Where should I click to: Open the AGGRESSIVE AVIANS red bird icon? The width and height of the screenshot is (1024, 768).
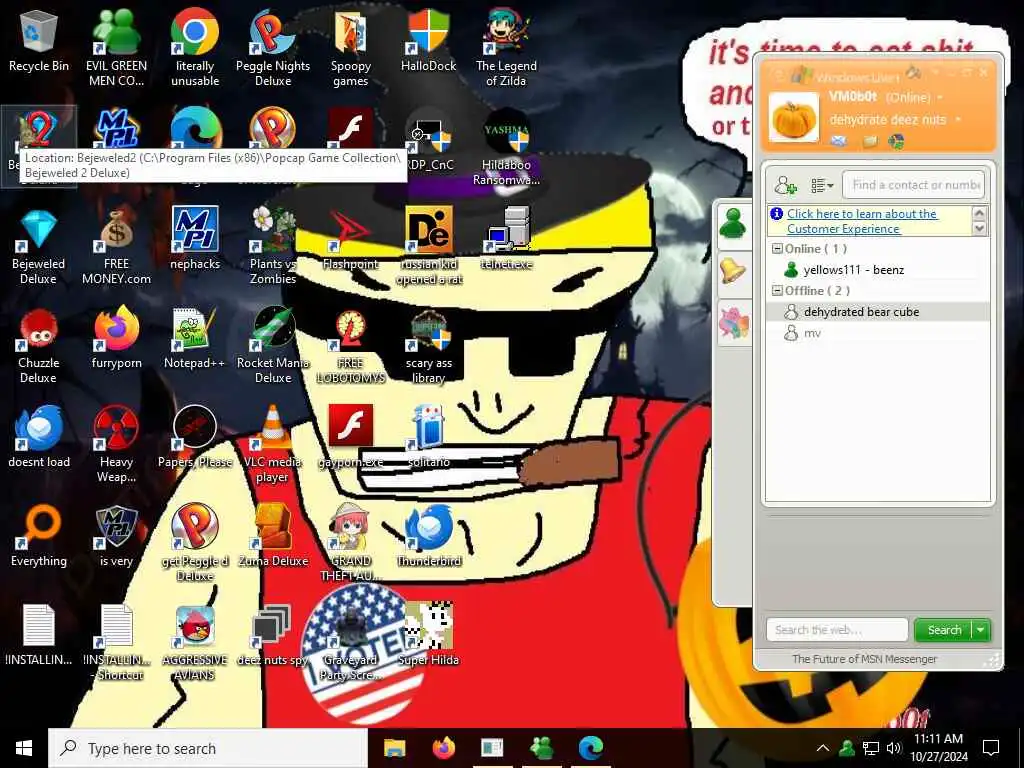click(x=195, y=643)
